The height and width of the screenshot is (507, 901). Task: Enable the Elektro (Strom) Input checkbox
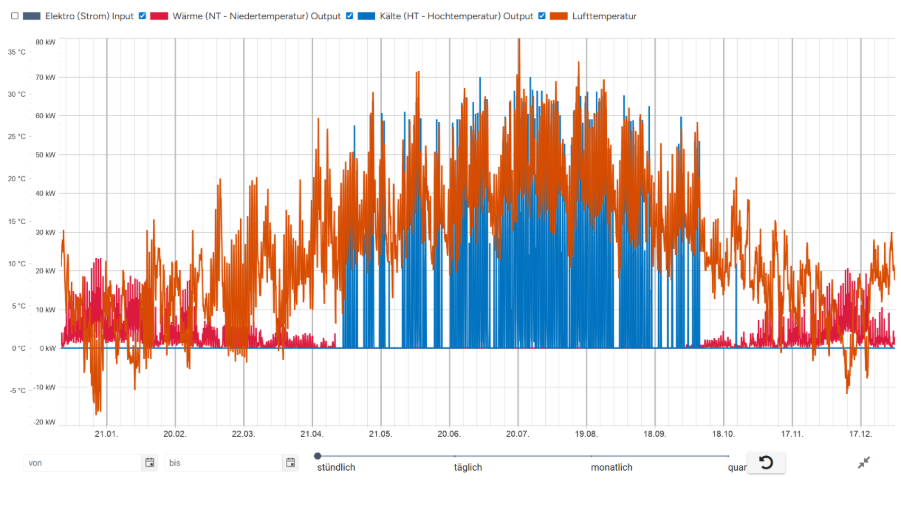pos(13,16)
